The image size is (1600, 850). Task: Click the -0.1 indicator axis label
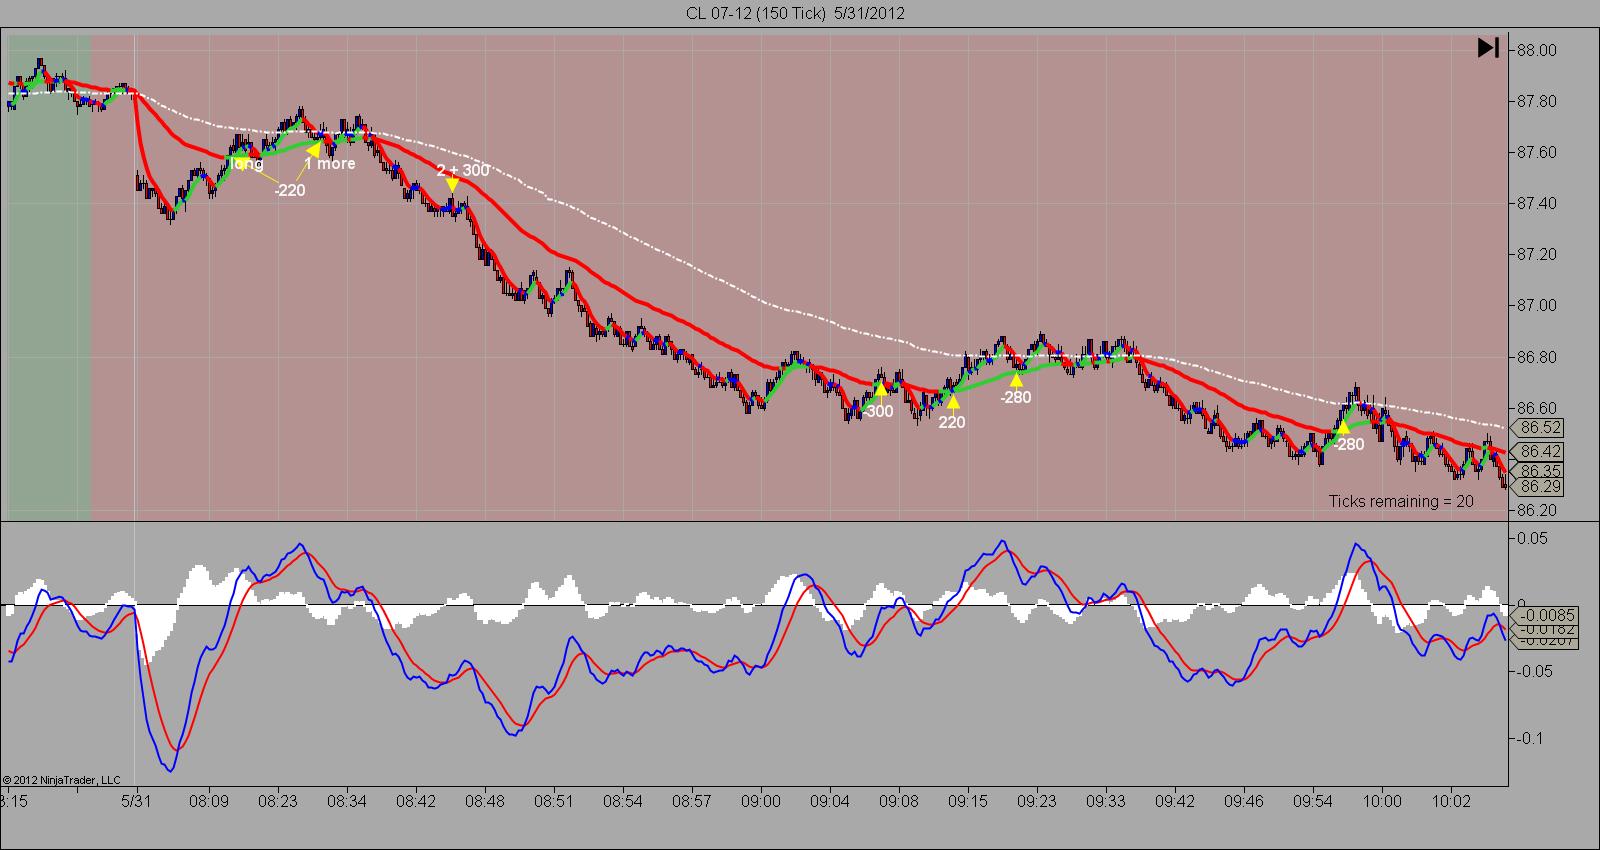[1530, 738]
